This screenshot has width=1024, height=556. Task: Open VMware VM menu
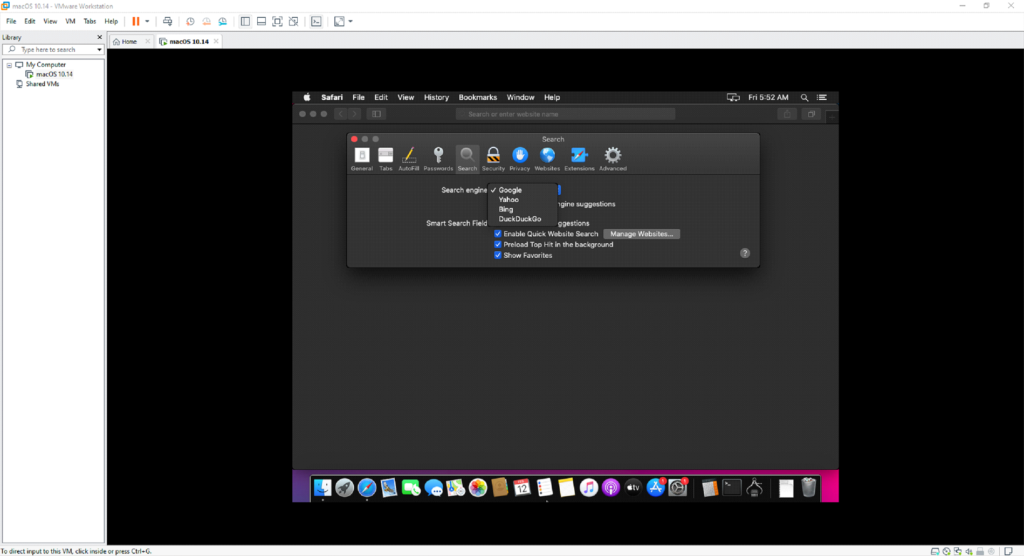[x=70, y=22]
